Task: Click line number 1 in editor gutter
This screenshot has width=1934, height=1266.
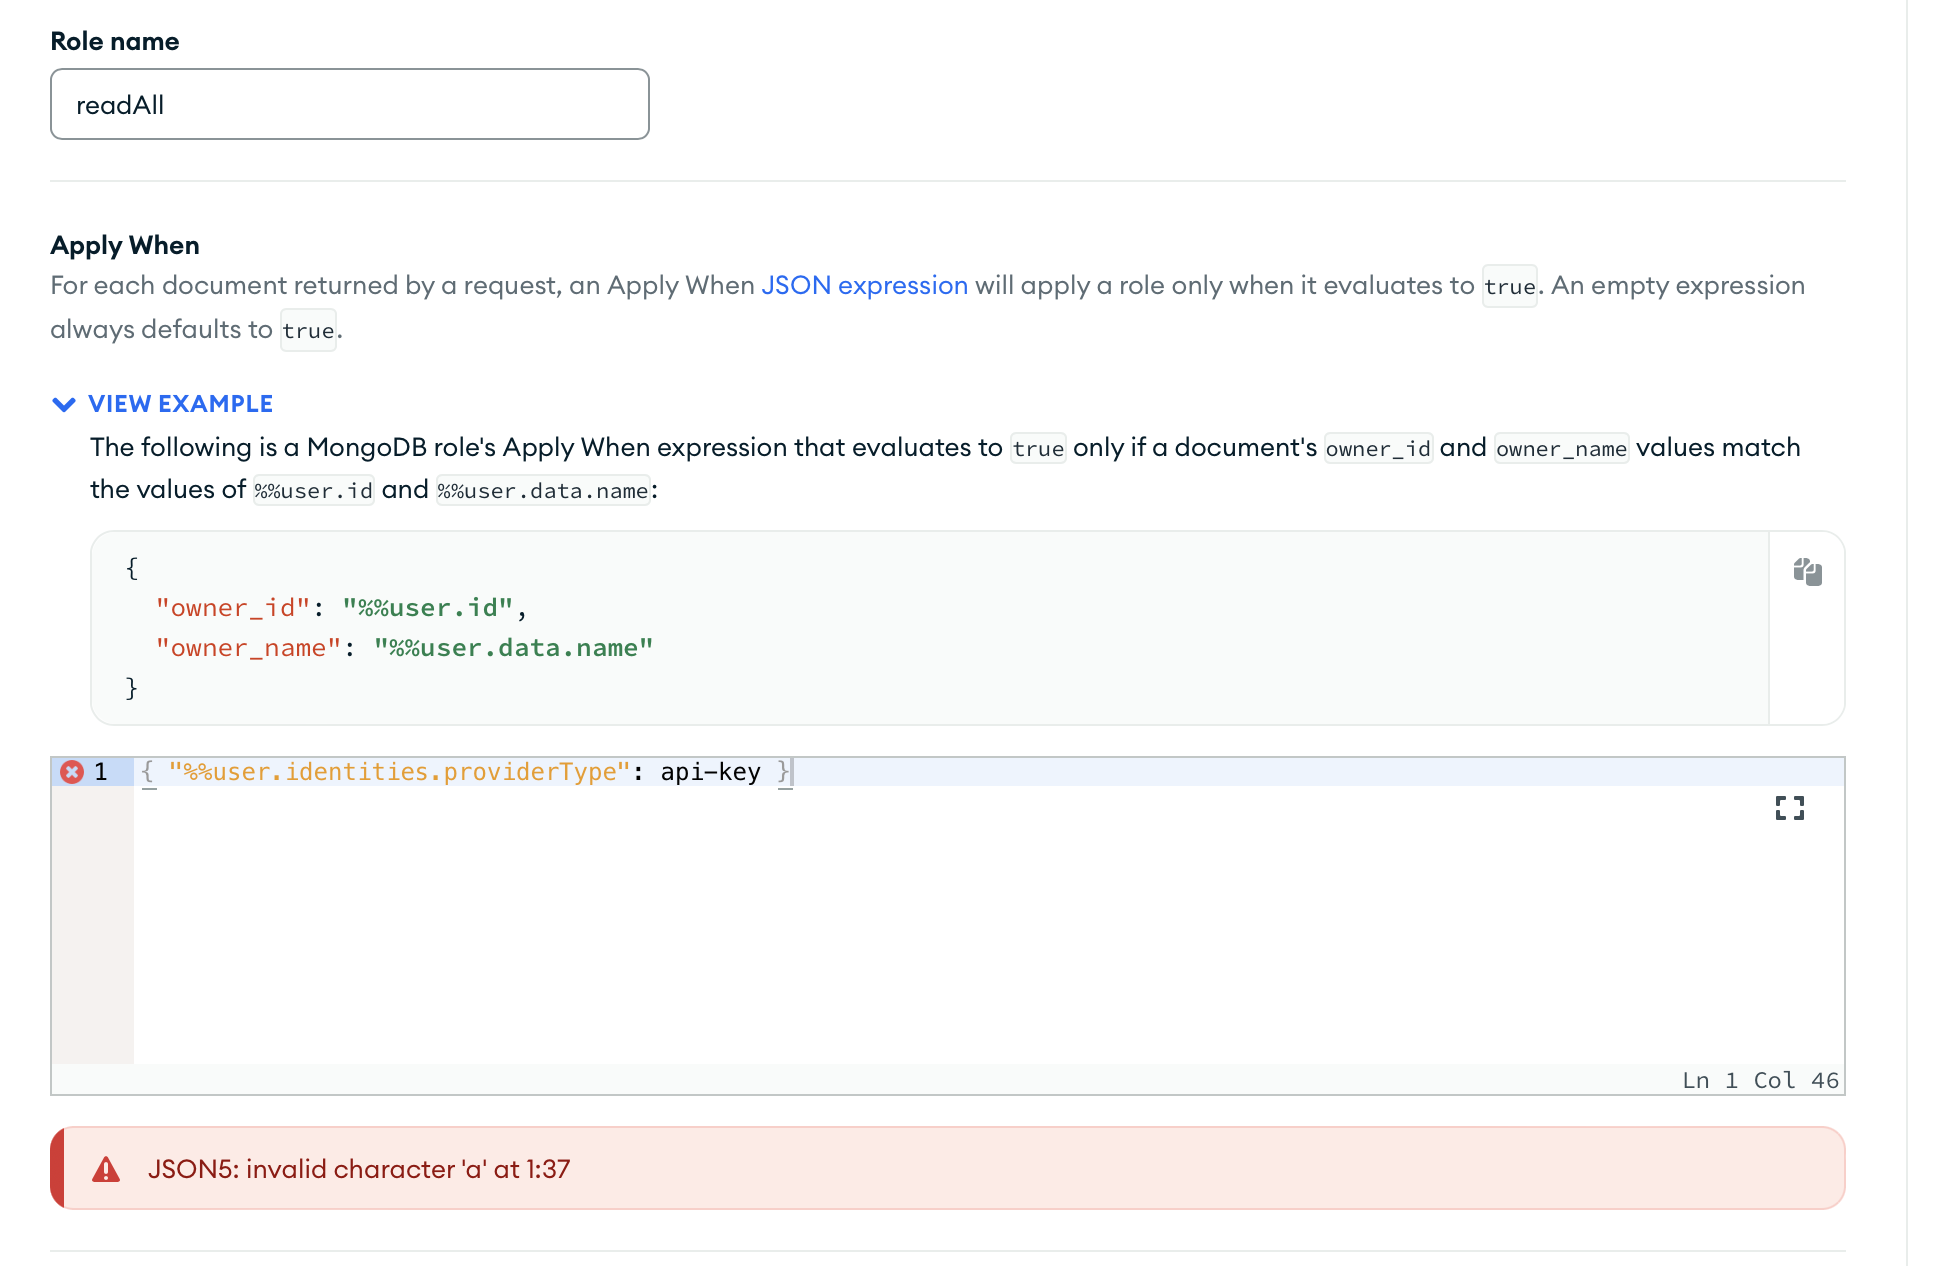Action: click(101, 772)
